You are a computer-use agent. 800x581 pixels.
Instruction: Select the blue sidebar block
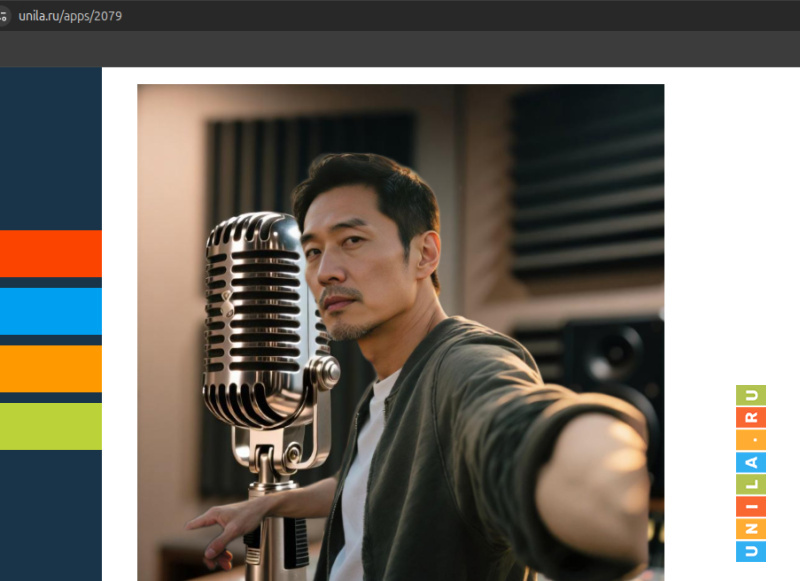[51, 311]
